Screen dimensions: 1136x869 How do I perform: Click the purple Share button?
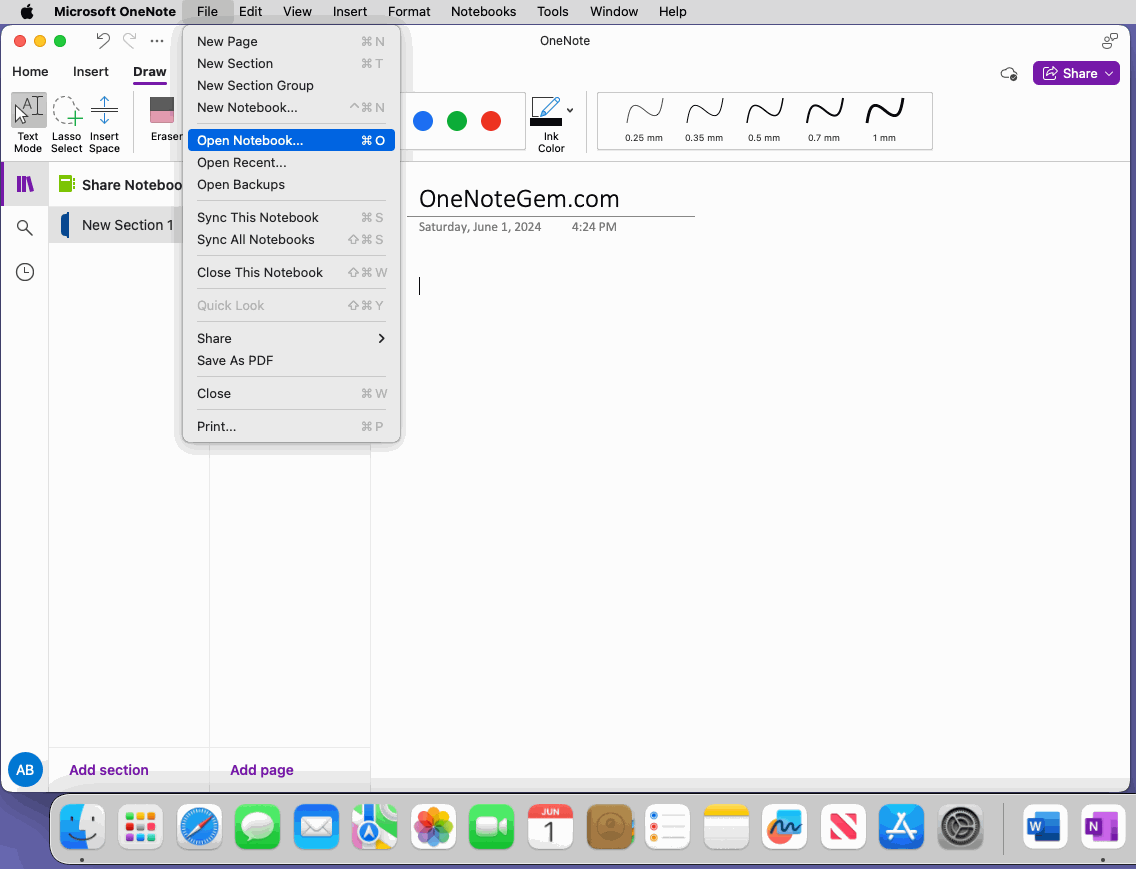[x=1076, y=73]
